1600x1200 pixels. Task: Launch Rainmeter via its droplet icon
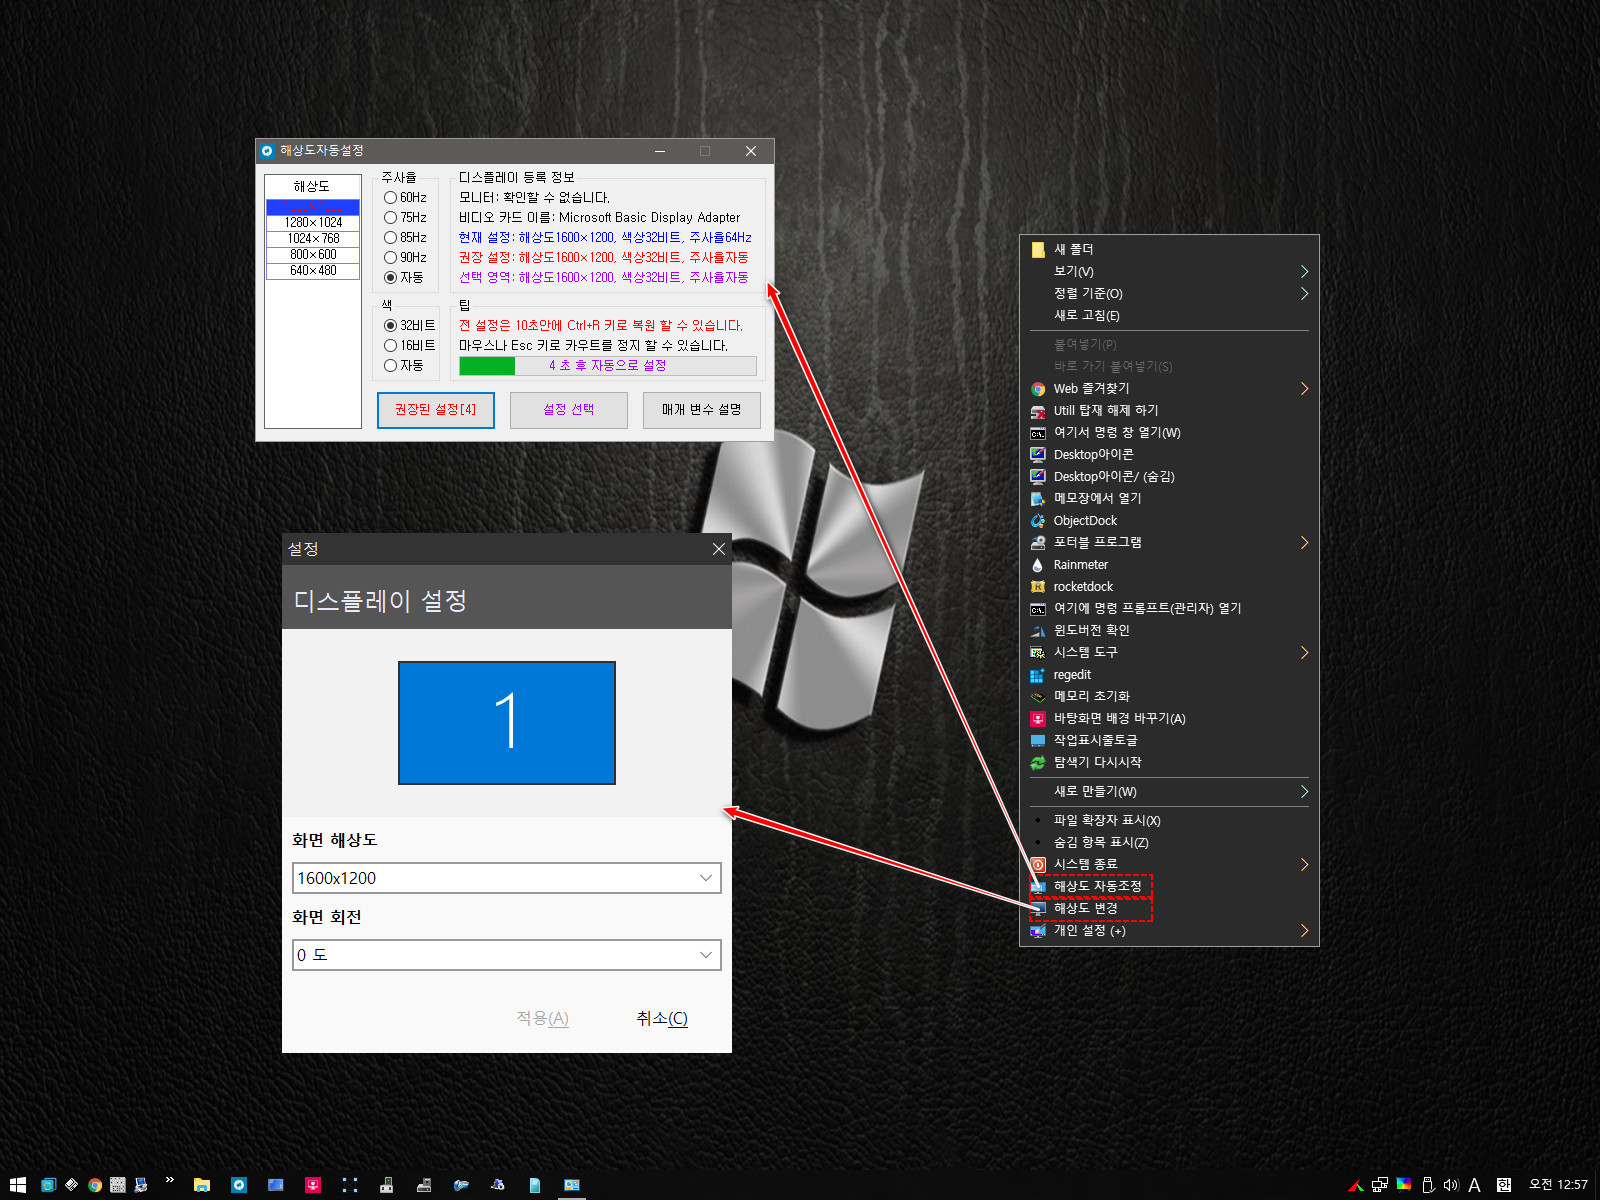tap(1038, 565)
